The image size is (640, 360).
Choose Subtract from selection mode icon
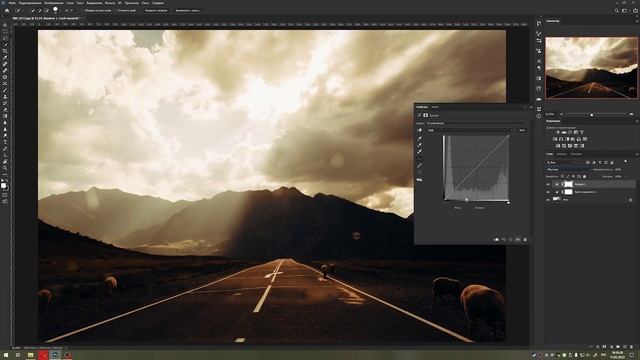pos(47,10)
